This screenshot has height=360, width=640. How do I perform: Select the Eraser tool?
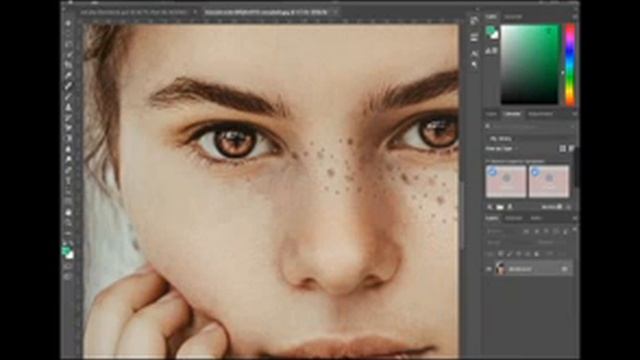pyautogui.click(x=68, y=129)
